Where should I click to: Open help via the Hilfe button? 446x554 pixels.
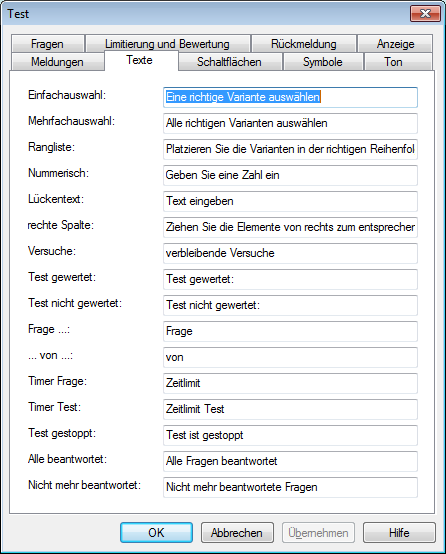pos(399,532)
